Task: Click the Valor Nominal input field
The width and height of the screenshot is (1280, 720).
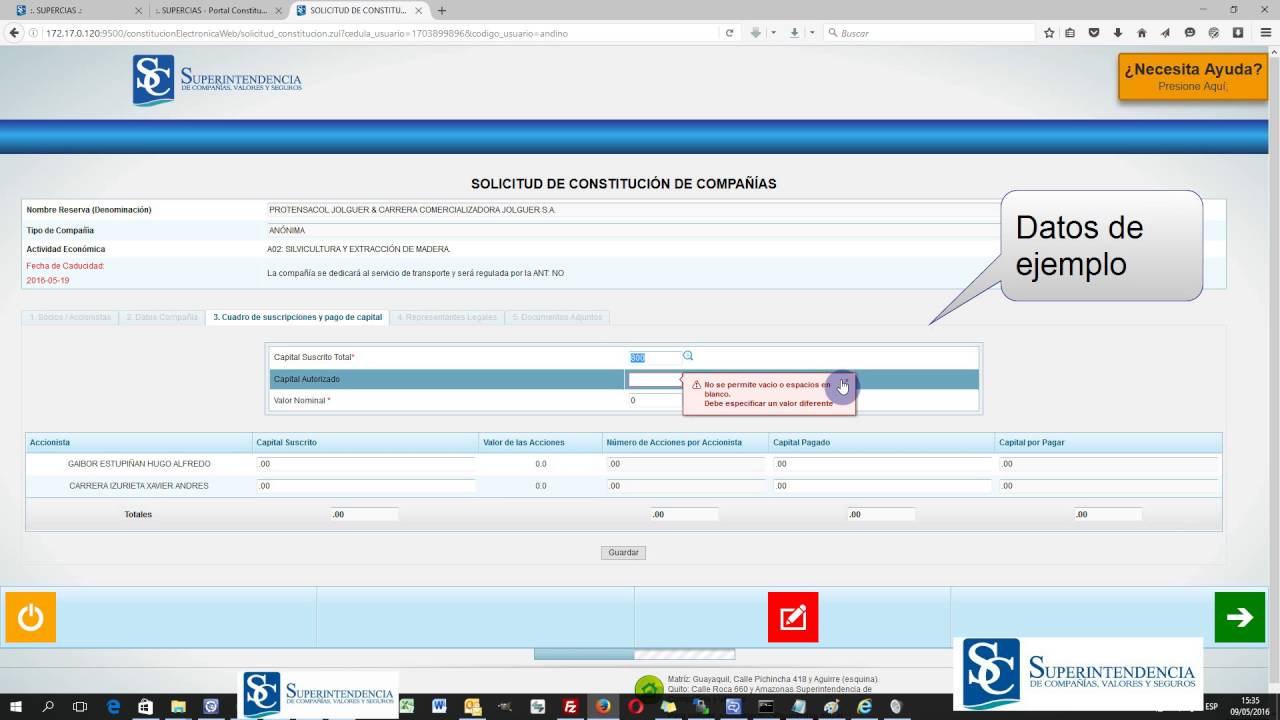Action: coord(655,400)
